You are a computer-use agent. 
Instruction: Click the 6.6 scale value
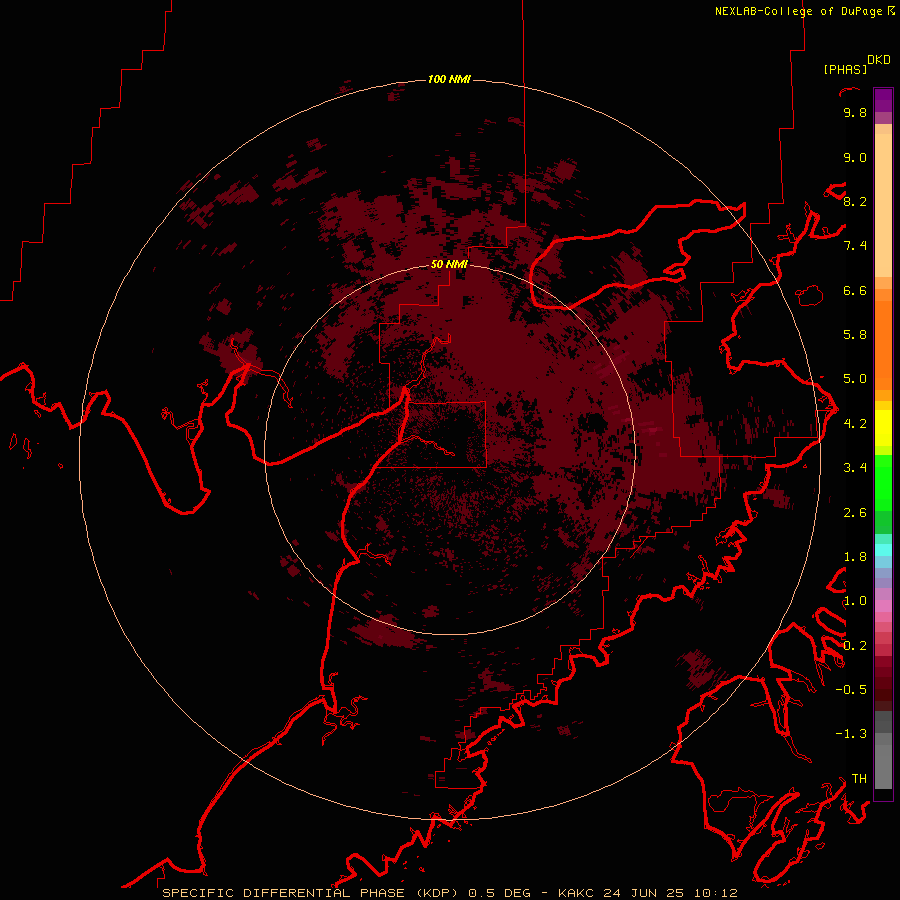(855, 290)
